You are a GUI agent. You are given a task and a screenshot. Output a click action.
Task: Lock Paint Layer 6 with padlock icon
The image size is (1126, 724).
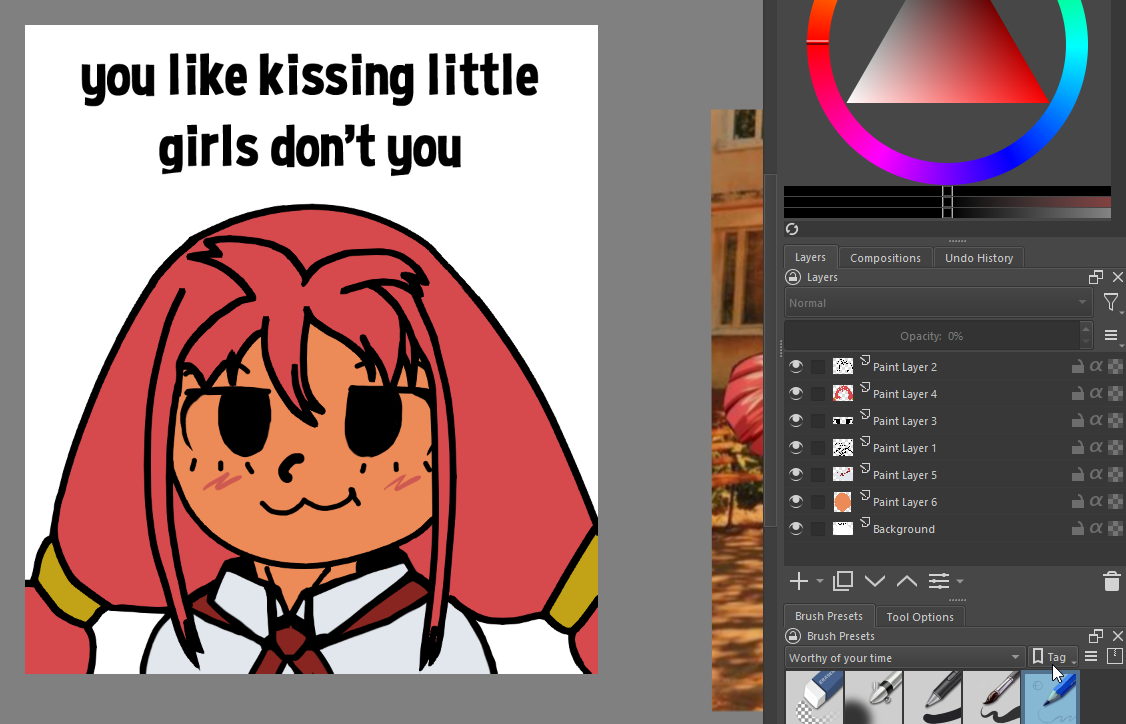1077,502
